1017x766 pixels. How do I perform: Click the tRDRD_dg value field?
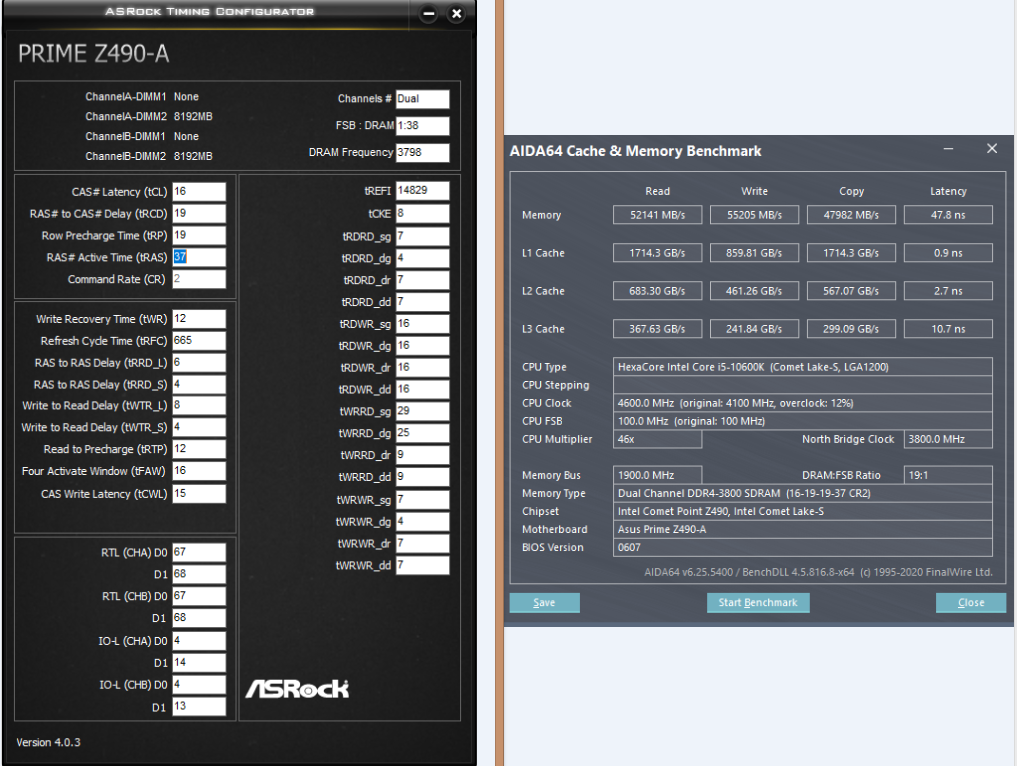pyautogui.click(x=422, y=258)
